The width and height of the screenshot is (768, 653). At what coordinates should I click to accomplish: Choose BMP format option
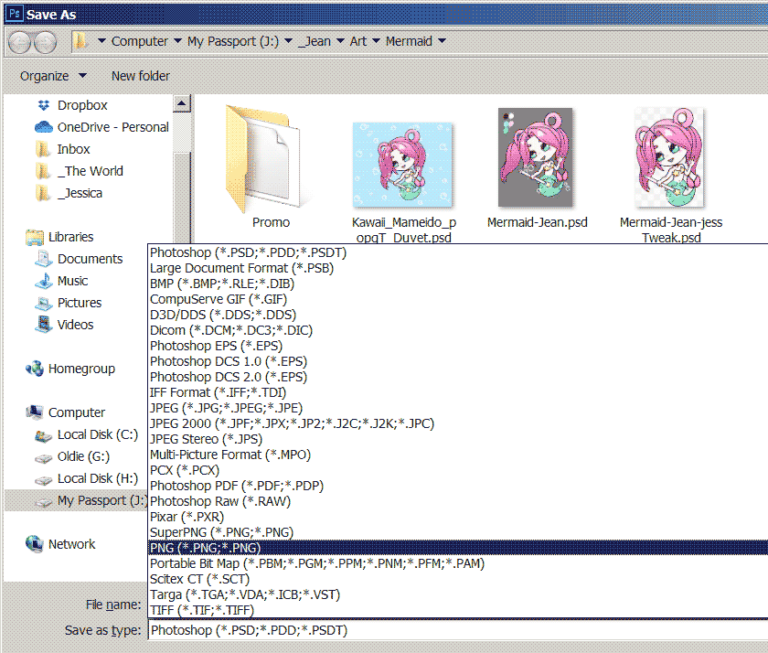[457, 284]
